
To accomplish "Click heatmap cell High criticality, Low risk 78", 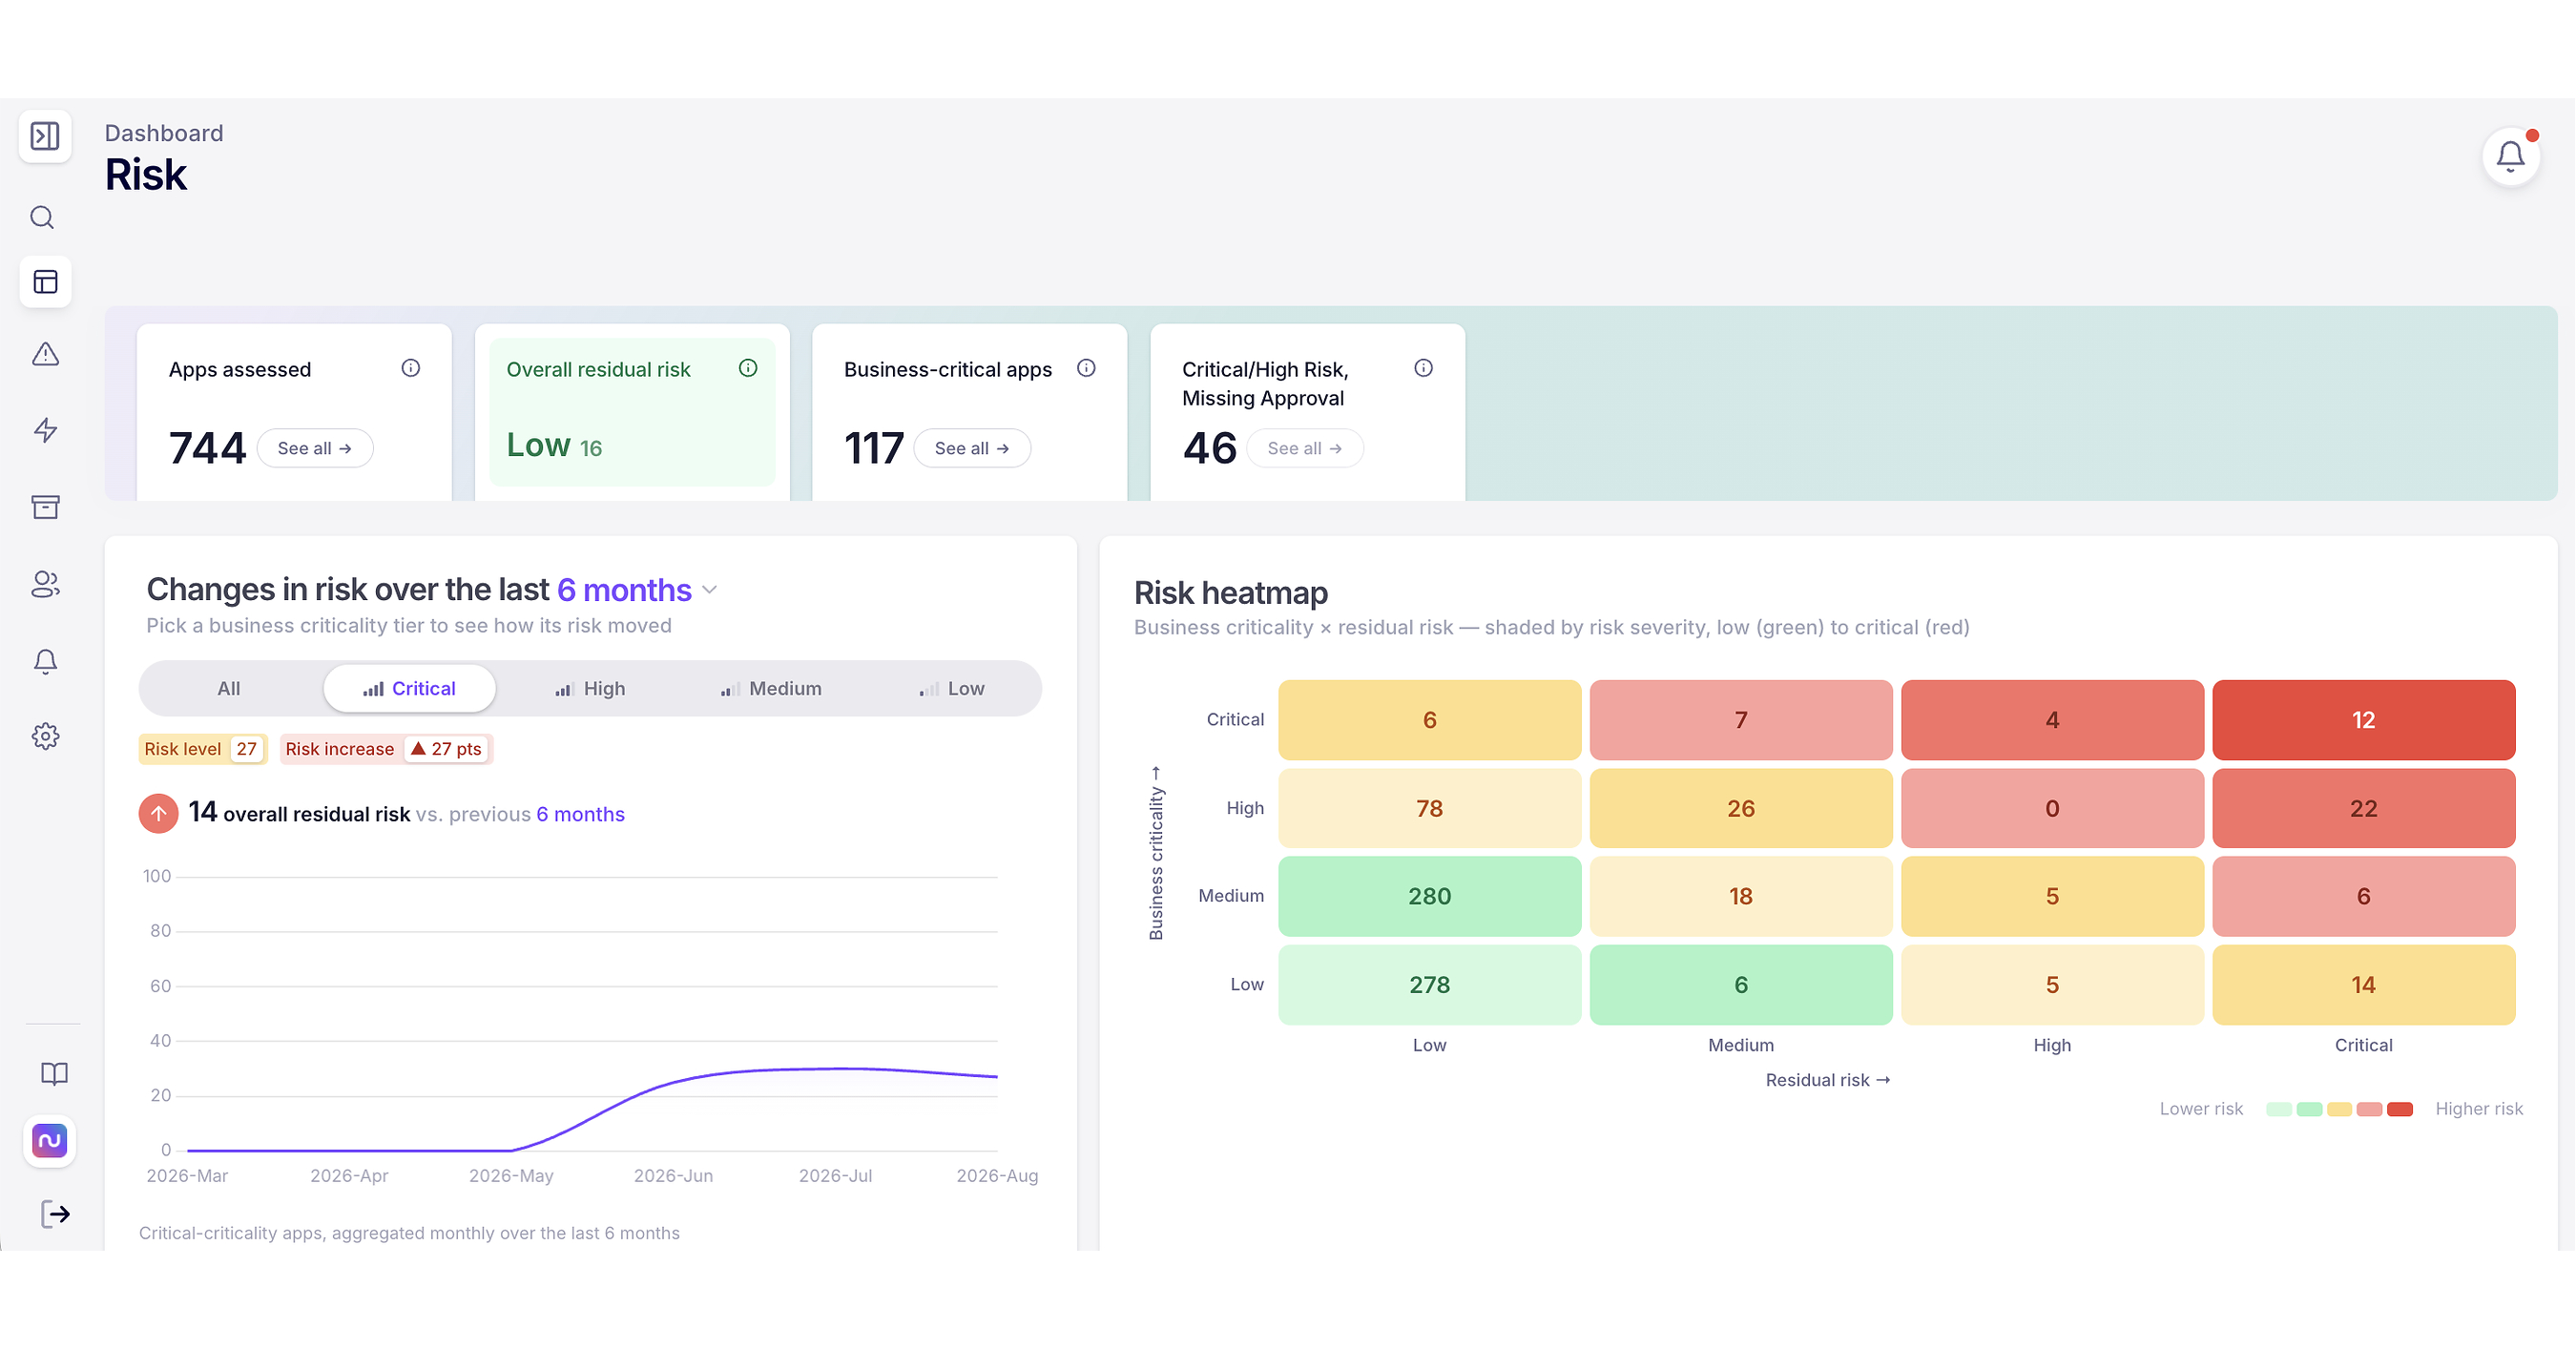I will pos(1430,808).
